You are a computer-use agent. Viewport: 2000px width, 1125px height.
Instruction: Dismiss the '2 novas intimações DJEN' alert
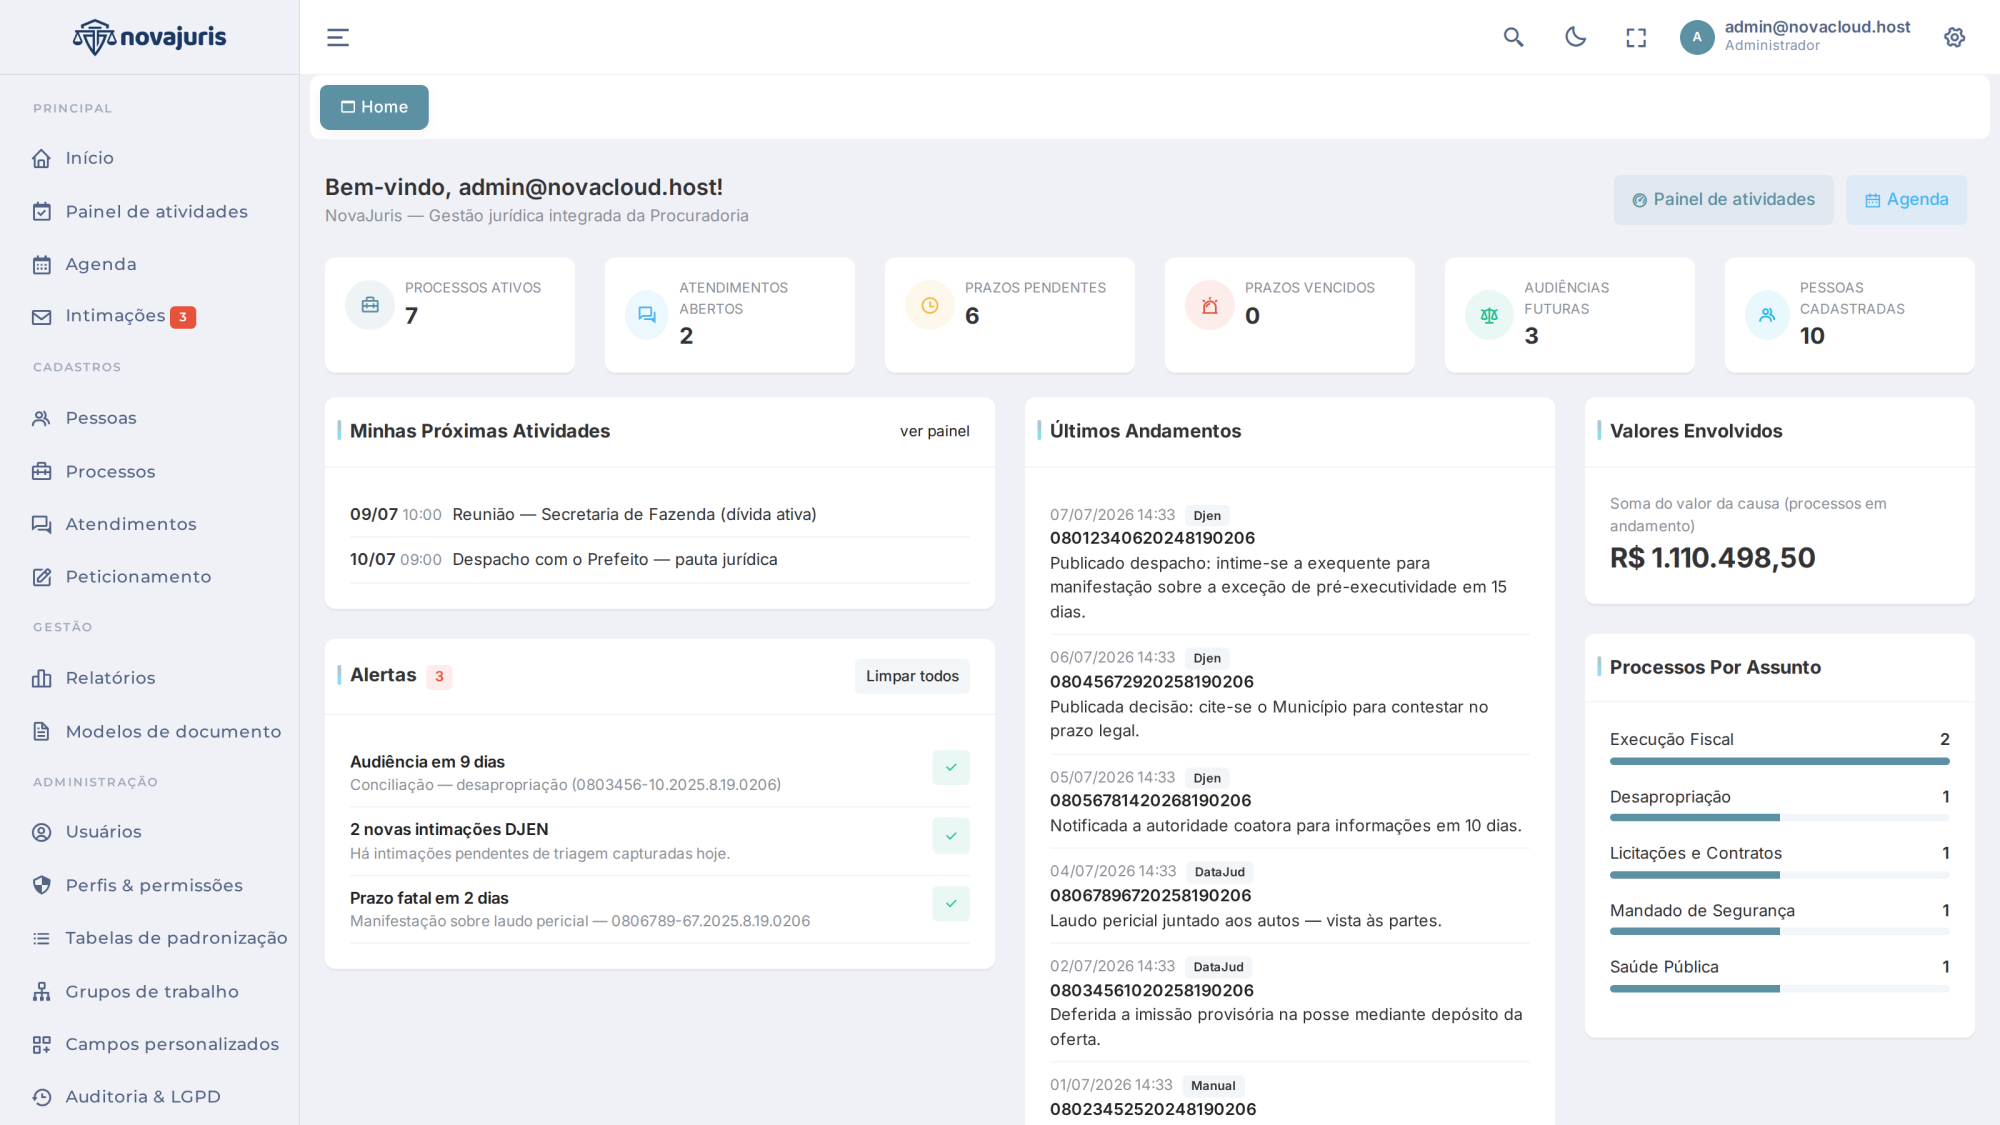(951, 836)
